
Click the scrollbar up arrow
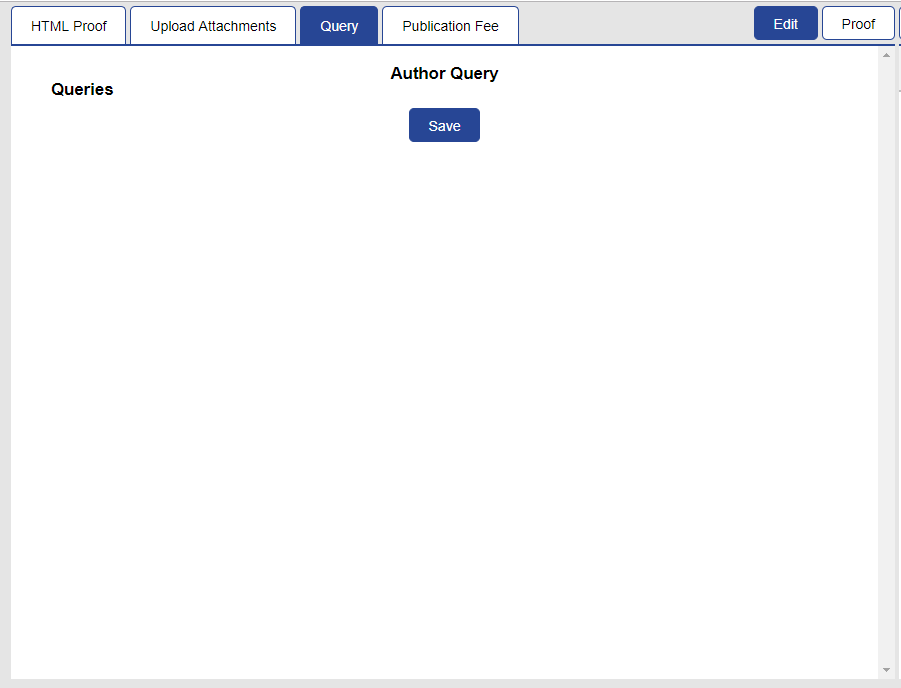pos(886,55)
